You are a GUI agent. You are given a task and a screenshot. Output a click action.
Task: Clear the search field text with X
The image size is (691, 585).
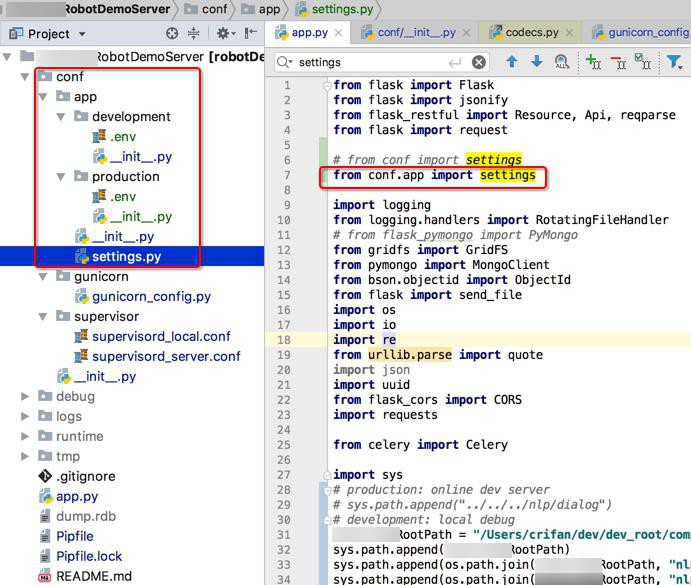[x=479, y=62]
